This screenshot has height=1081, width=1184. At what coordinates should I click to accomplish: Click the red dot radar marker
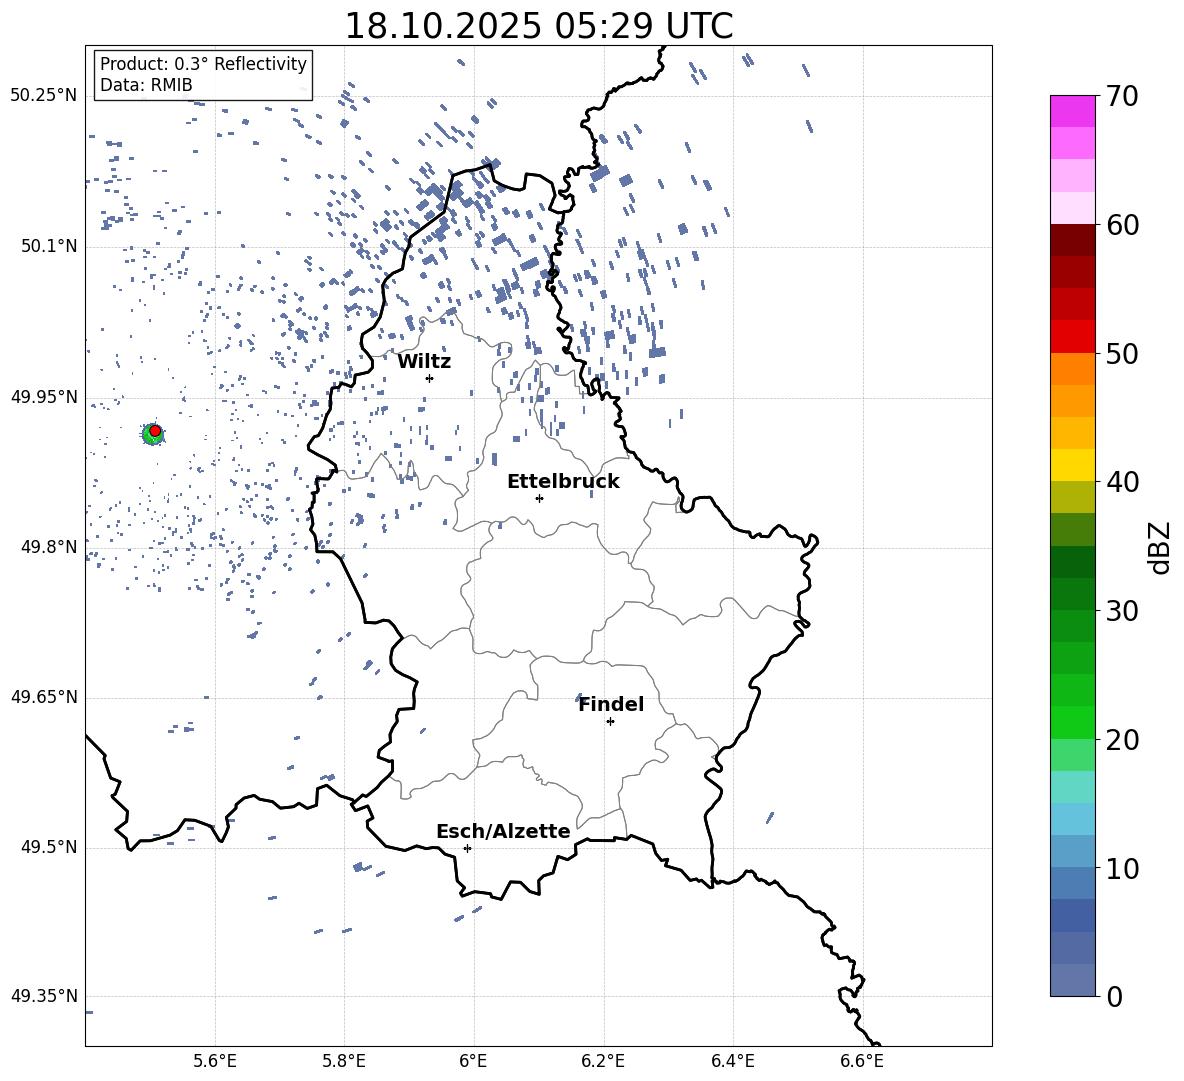pyautogui.click(x=155, y=430)
